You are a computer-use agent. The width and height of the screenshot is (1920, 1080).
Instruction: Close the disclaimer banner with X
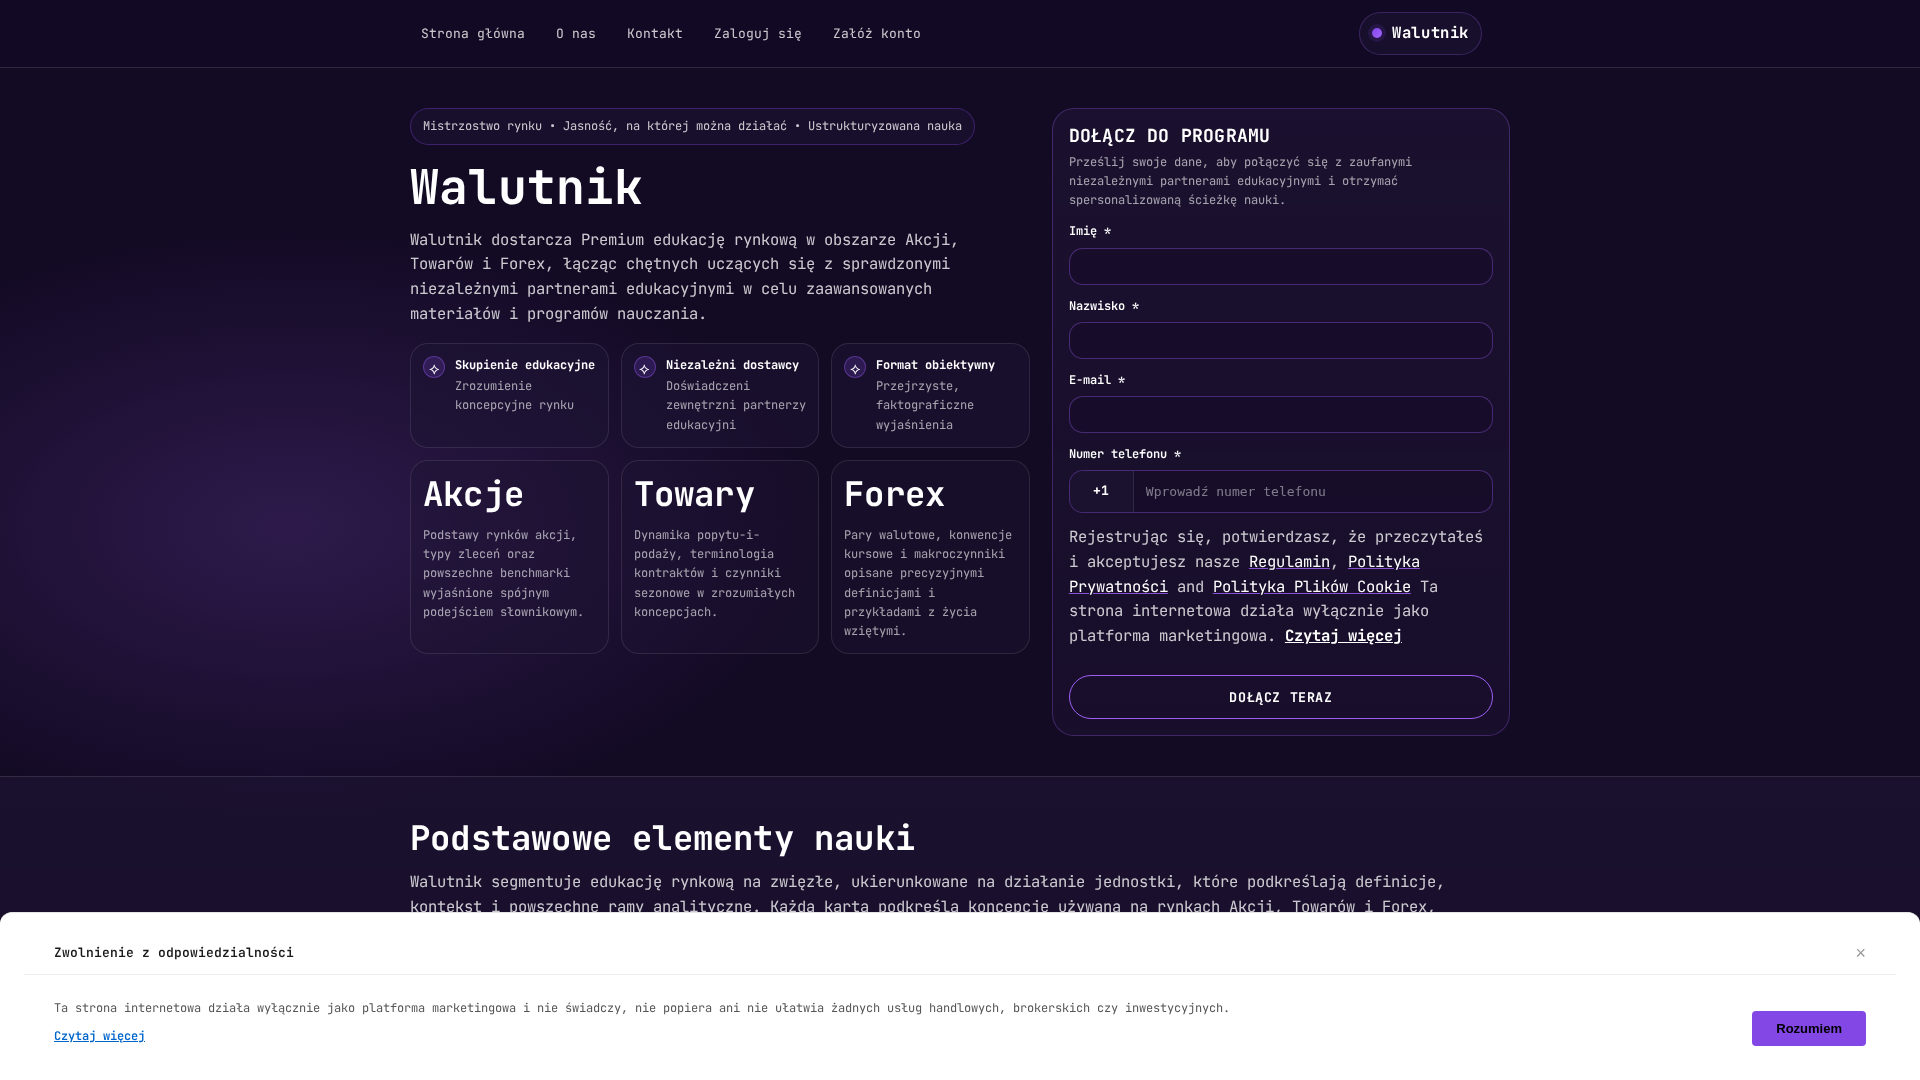(1861, 953)
